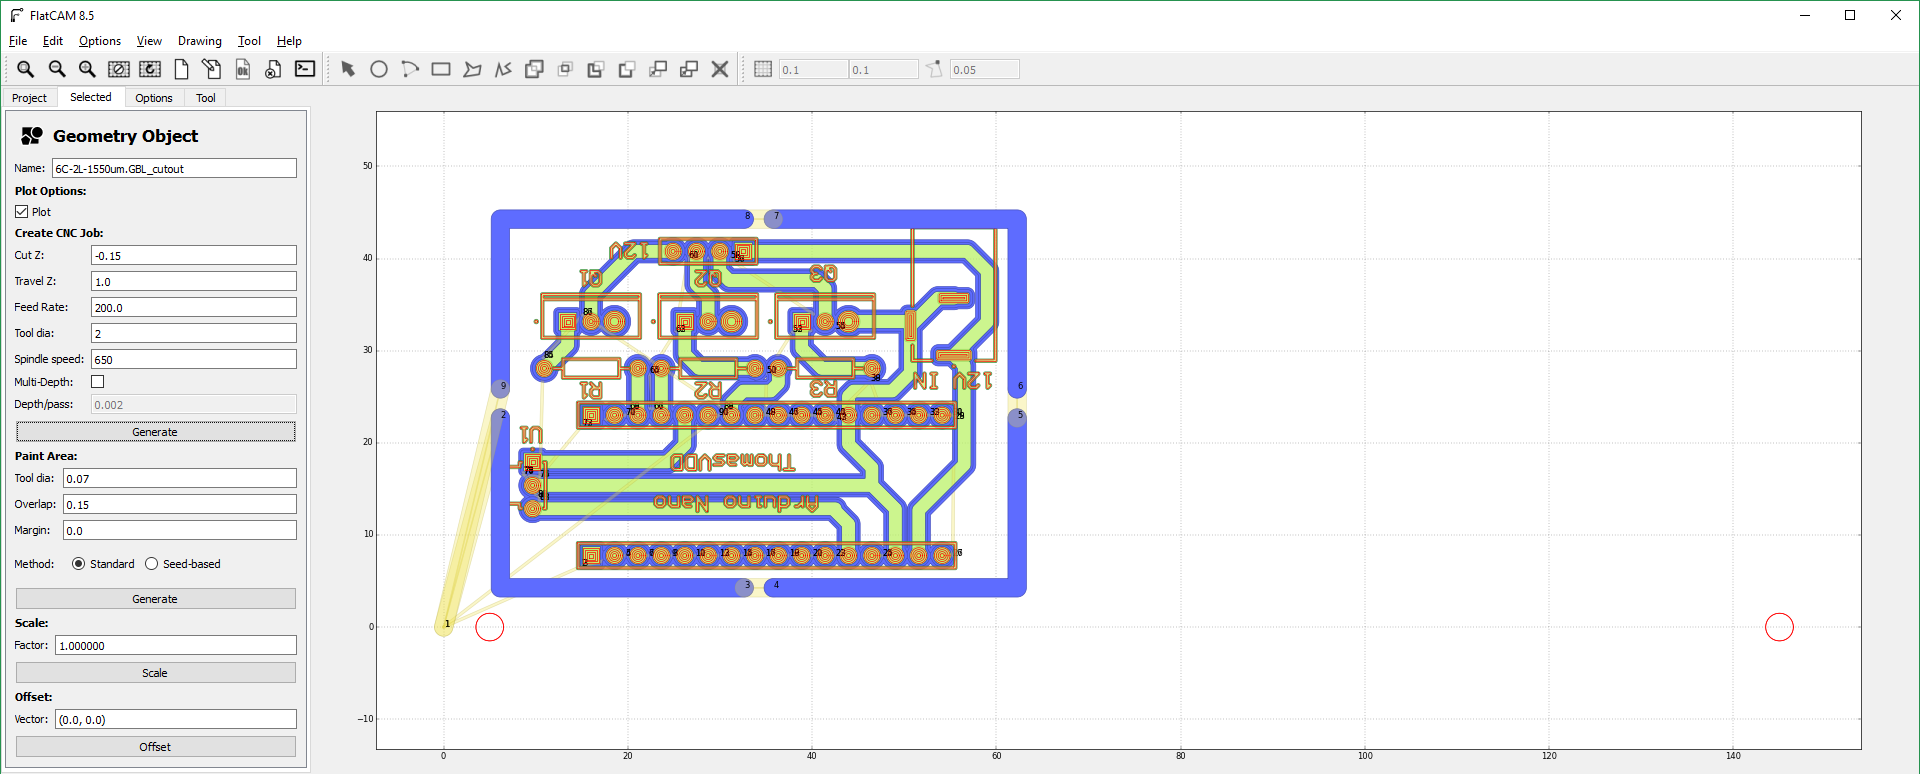Click the Offset Vector input field
The width and height of the screenshot is (1920, 774).
pyautogui.click(x=176, y=720)
